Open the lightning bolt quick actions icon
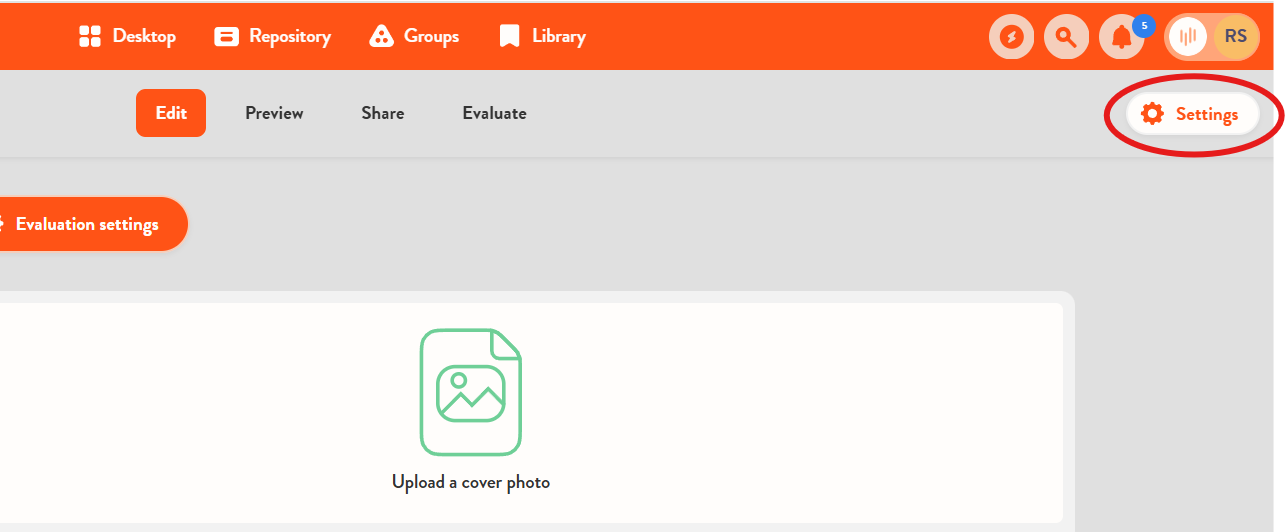1285x532 pixels. point(1011,38)
